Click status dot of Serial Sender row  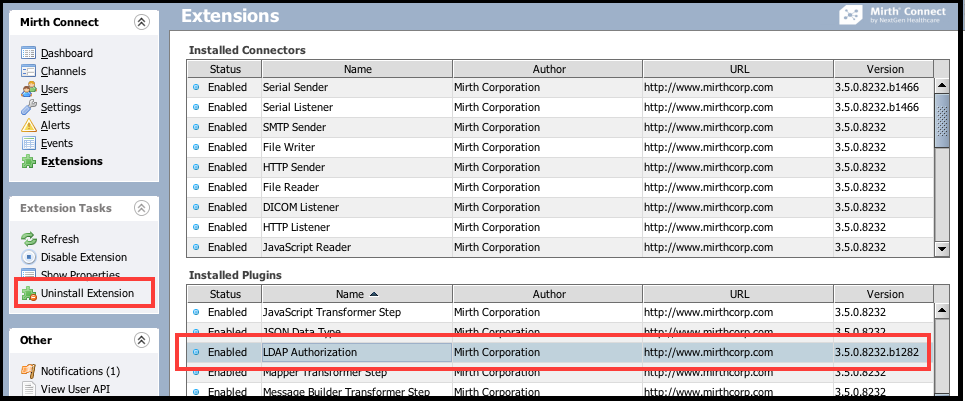point(196,87)
